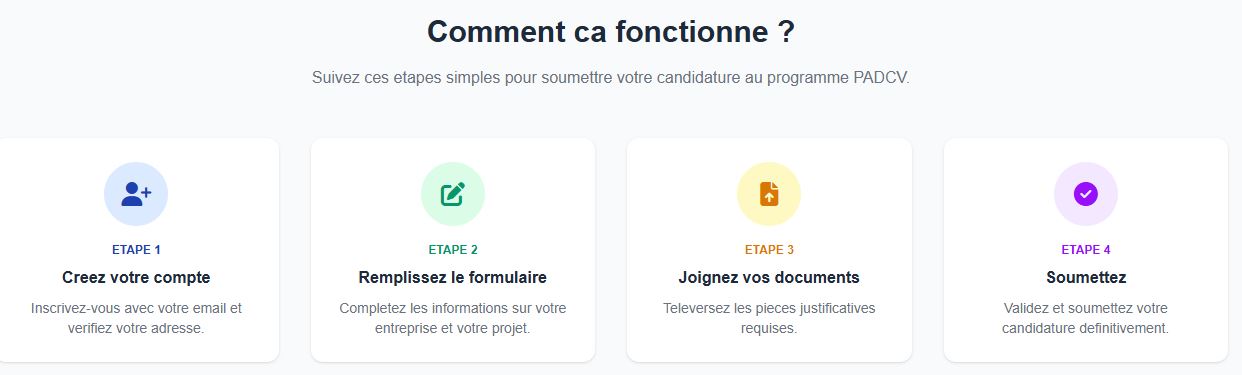Click the purple checkmark submit icon
The image size is (1242, 375).
(x=1086, y=194)
